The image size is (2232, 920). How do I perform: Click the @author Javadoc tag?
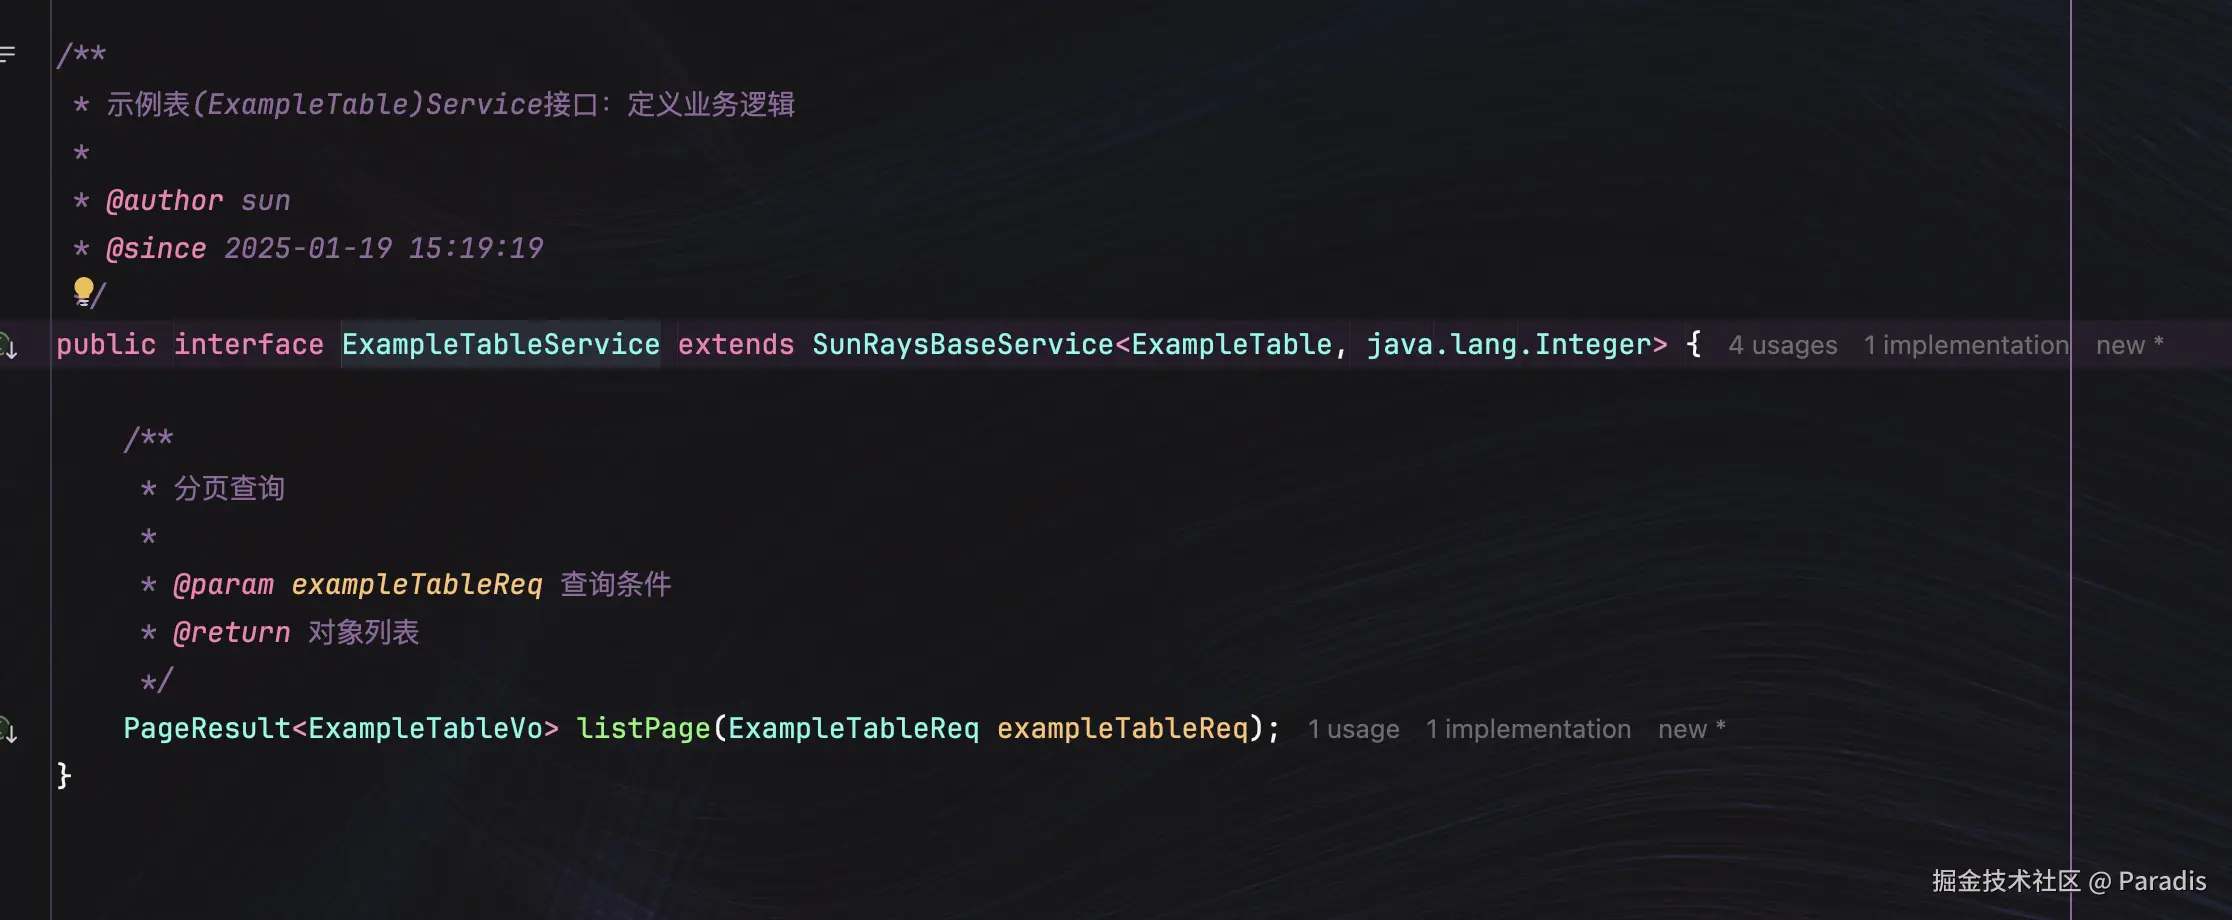point(164,201)
